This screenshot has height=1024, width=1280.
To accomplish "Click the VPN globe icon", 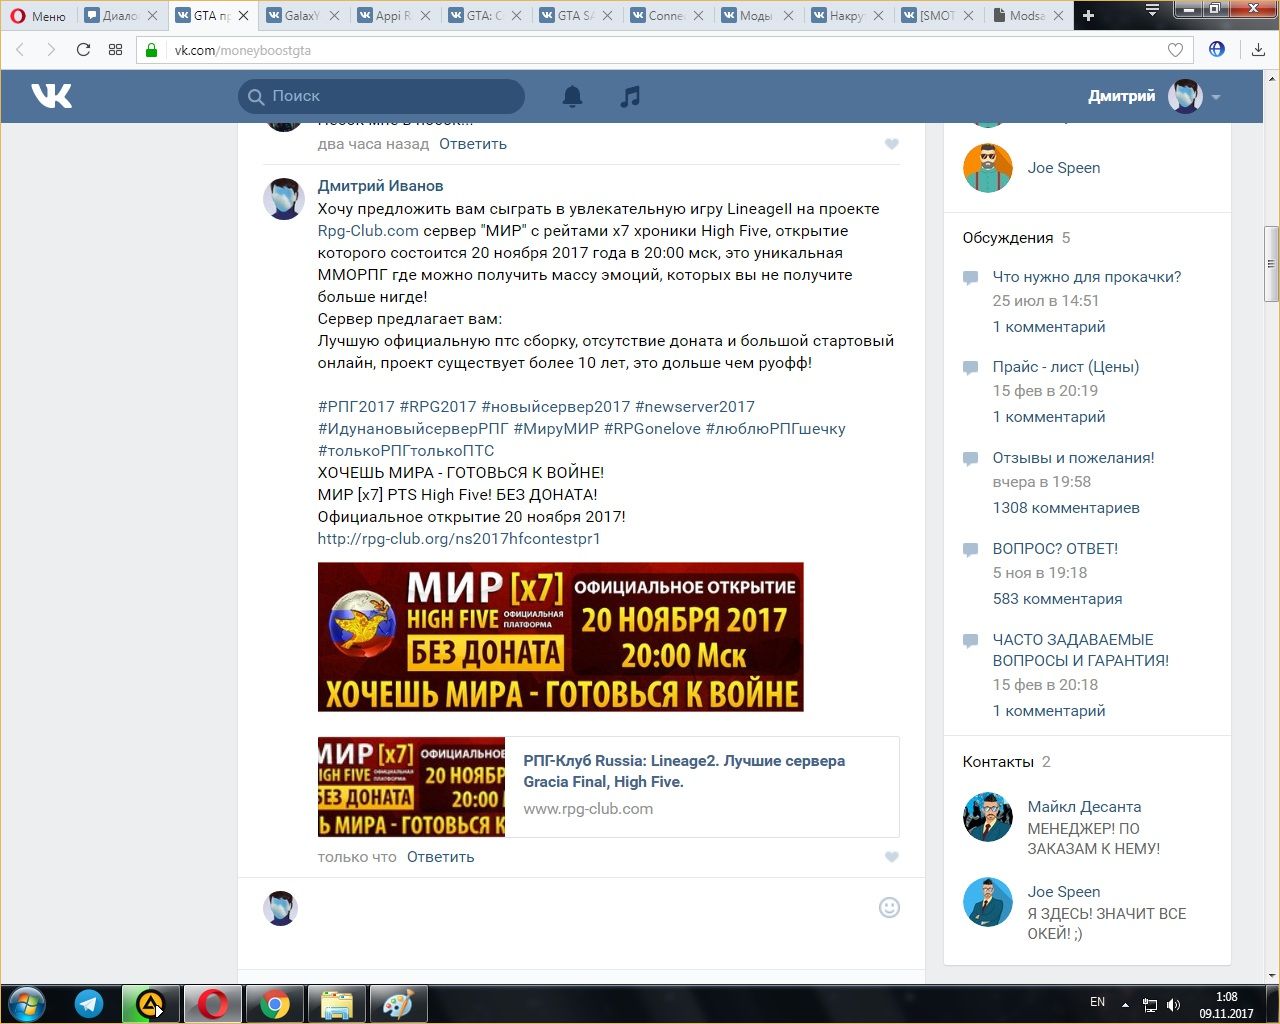I will click(1217, 49).
